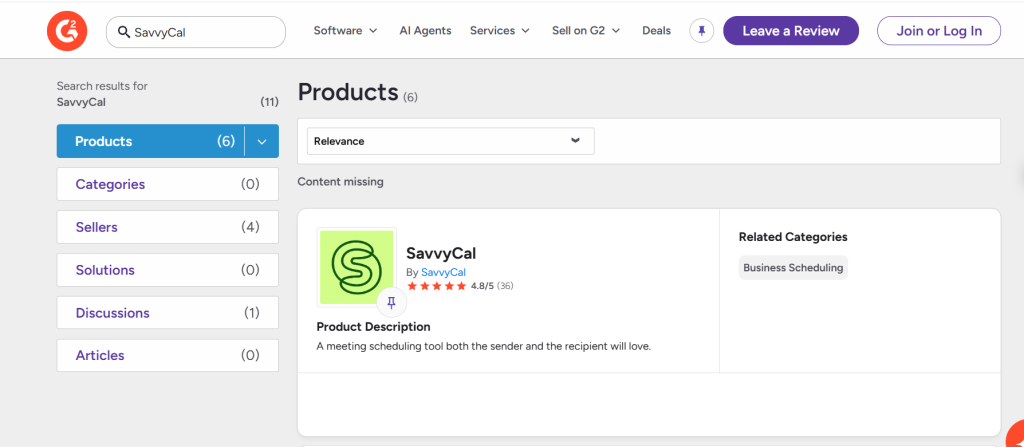Click the star rating of SavvyCal
The width and height of the screenshot is (1024, 447).
[x=436, y=286]
